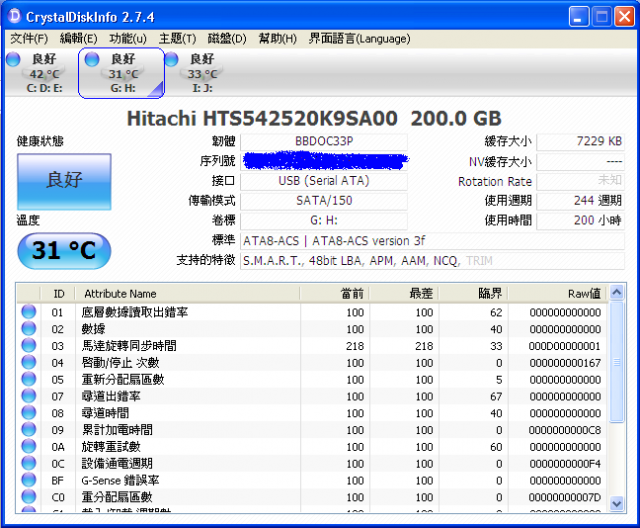Click the firmware field BBDOC33P
Viewport: 640px width, 528px height.
point(324,142)
